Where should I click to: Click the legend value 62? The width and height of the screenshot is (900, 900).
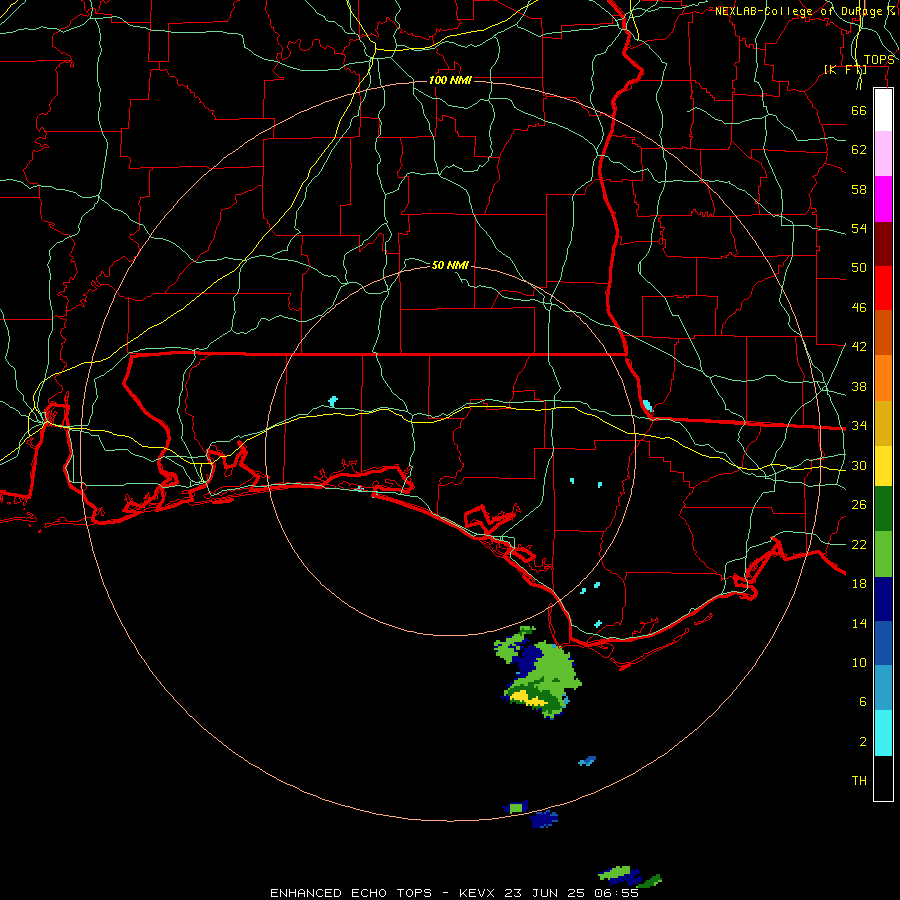pos(859,150)
